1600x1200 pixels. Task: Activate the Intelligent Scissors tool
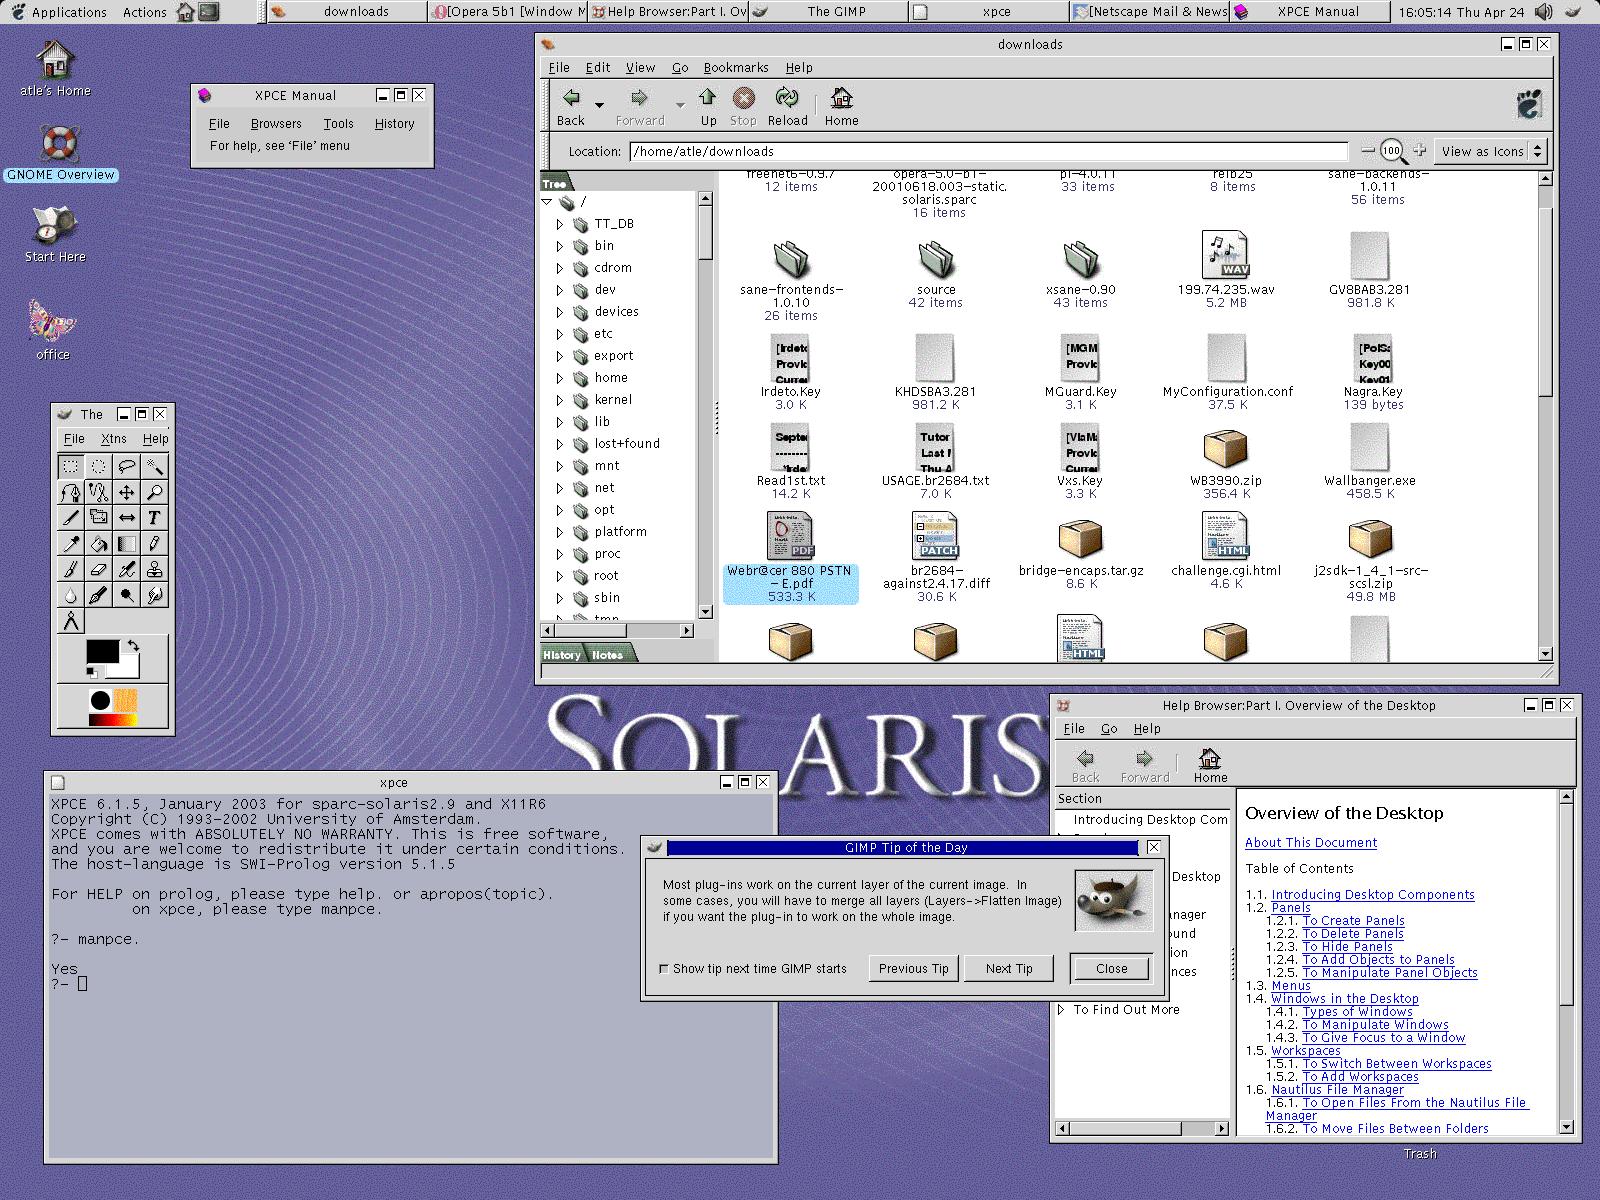(x=98, y=492)
